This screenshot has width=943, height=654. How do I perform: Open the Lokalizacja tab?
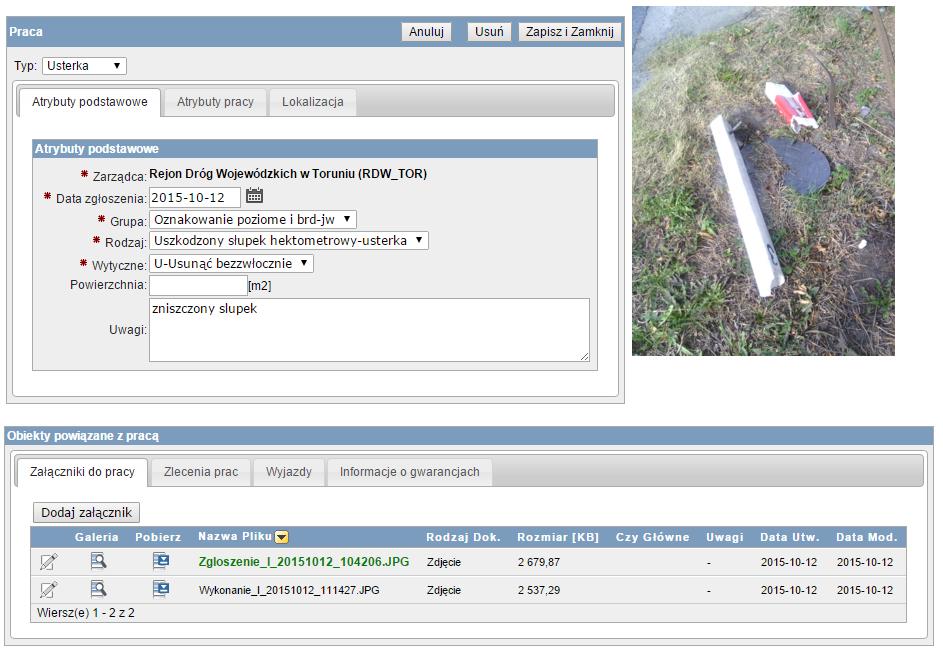point(313,102)
